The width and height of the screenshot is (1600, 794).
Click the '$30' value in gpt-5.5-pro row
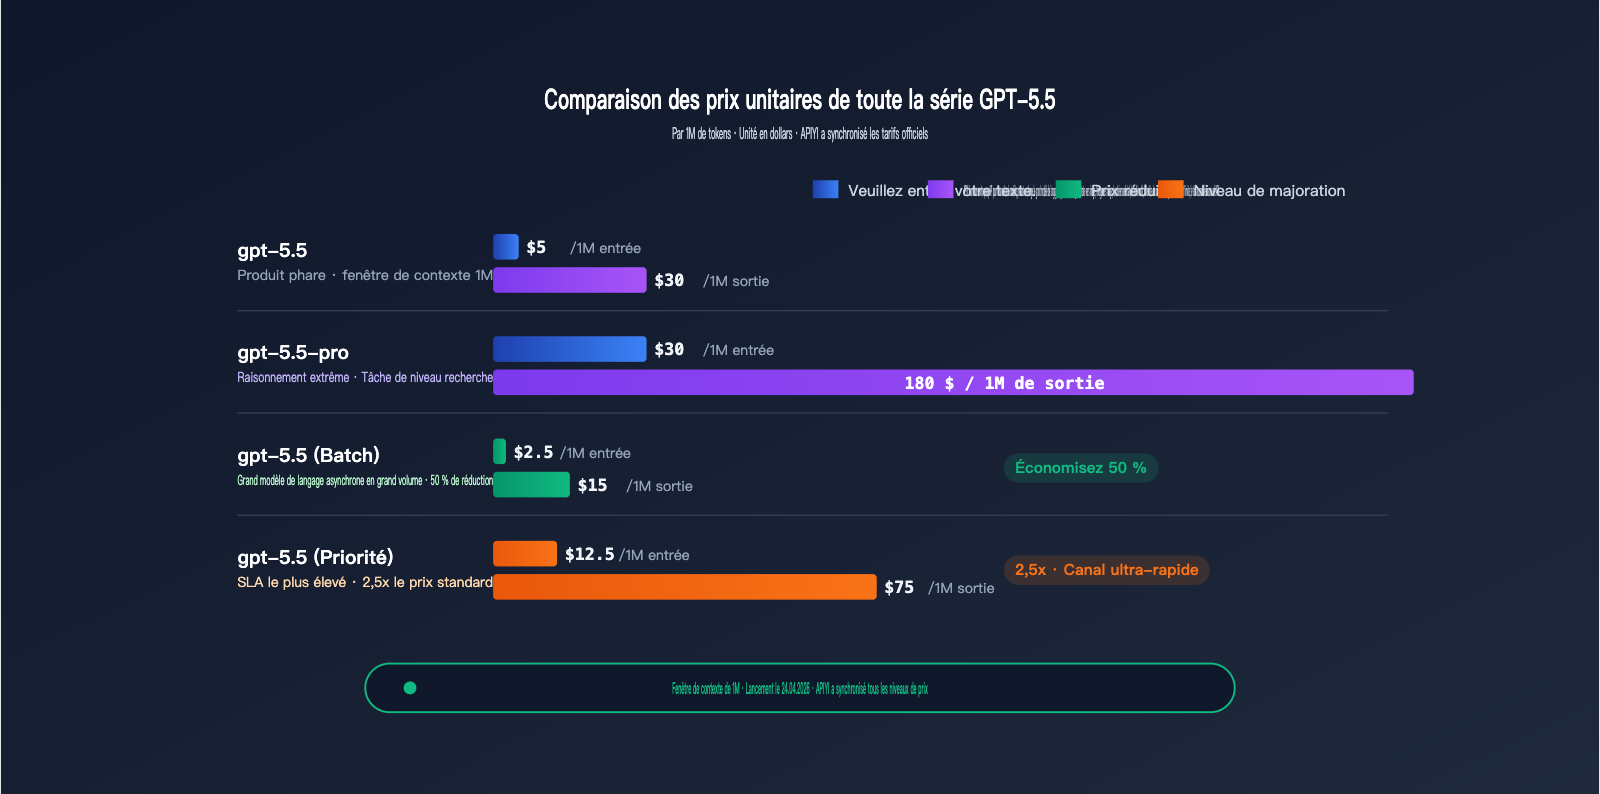click(x=669, y=349)
